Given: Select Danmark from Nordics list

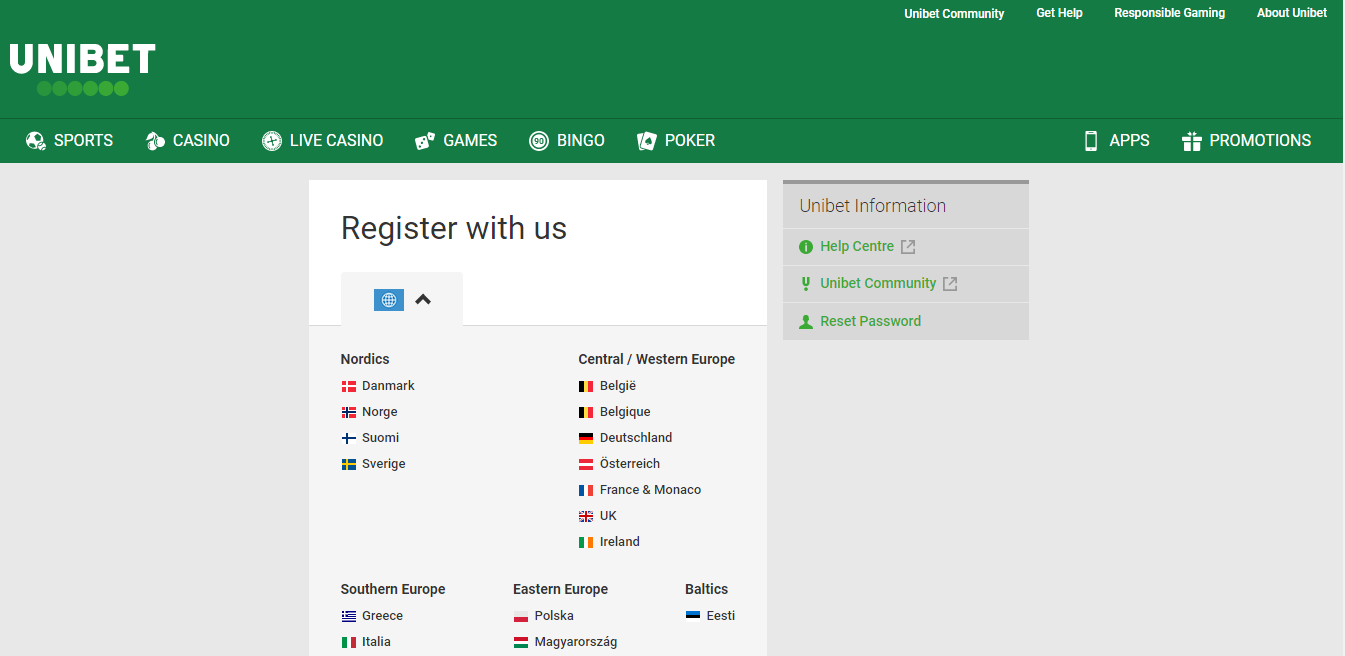Looking at the screenshot, I should point(388,386).
